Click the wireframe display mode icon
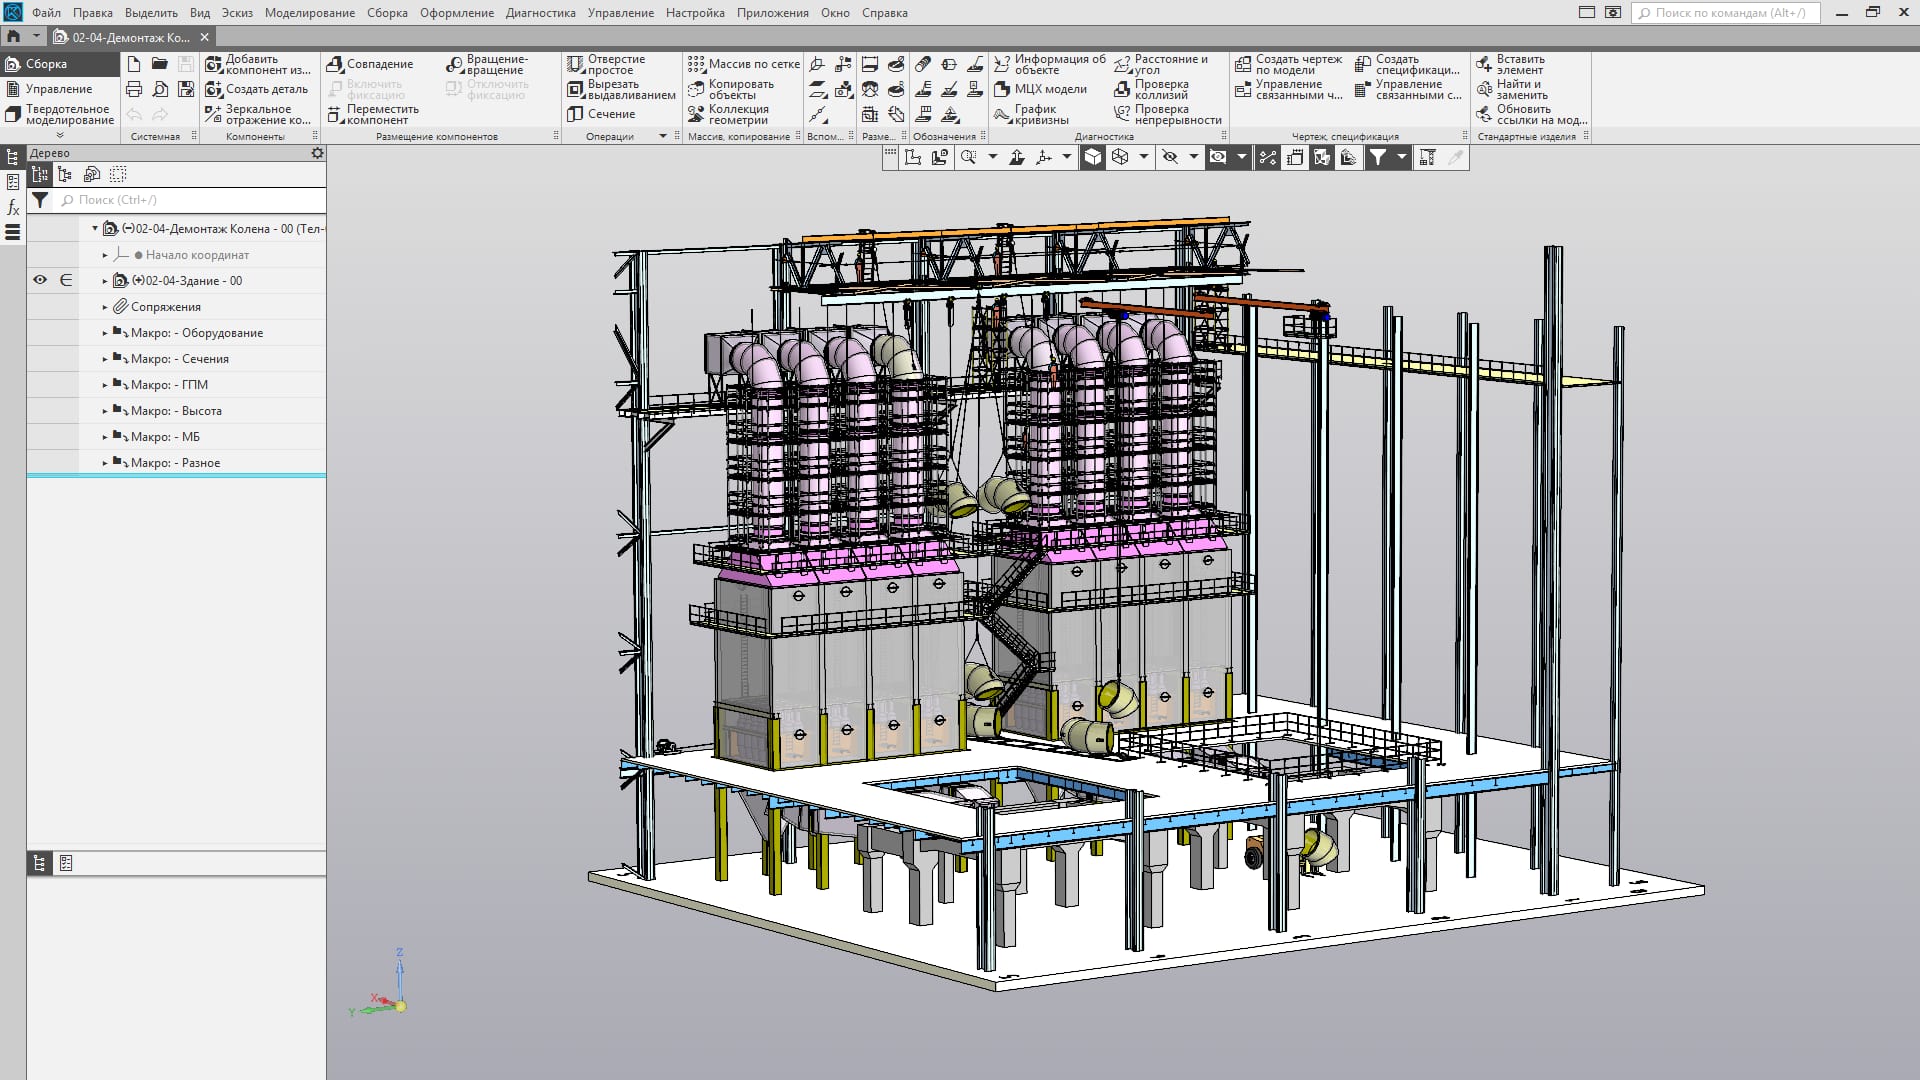1920x1080 pixels. pyautogui.click(x=1120, y=157)
